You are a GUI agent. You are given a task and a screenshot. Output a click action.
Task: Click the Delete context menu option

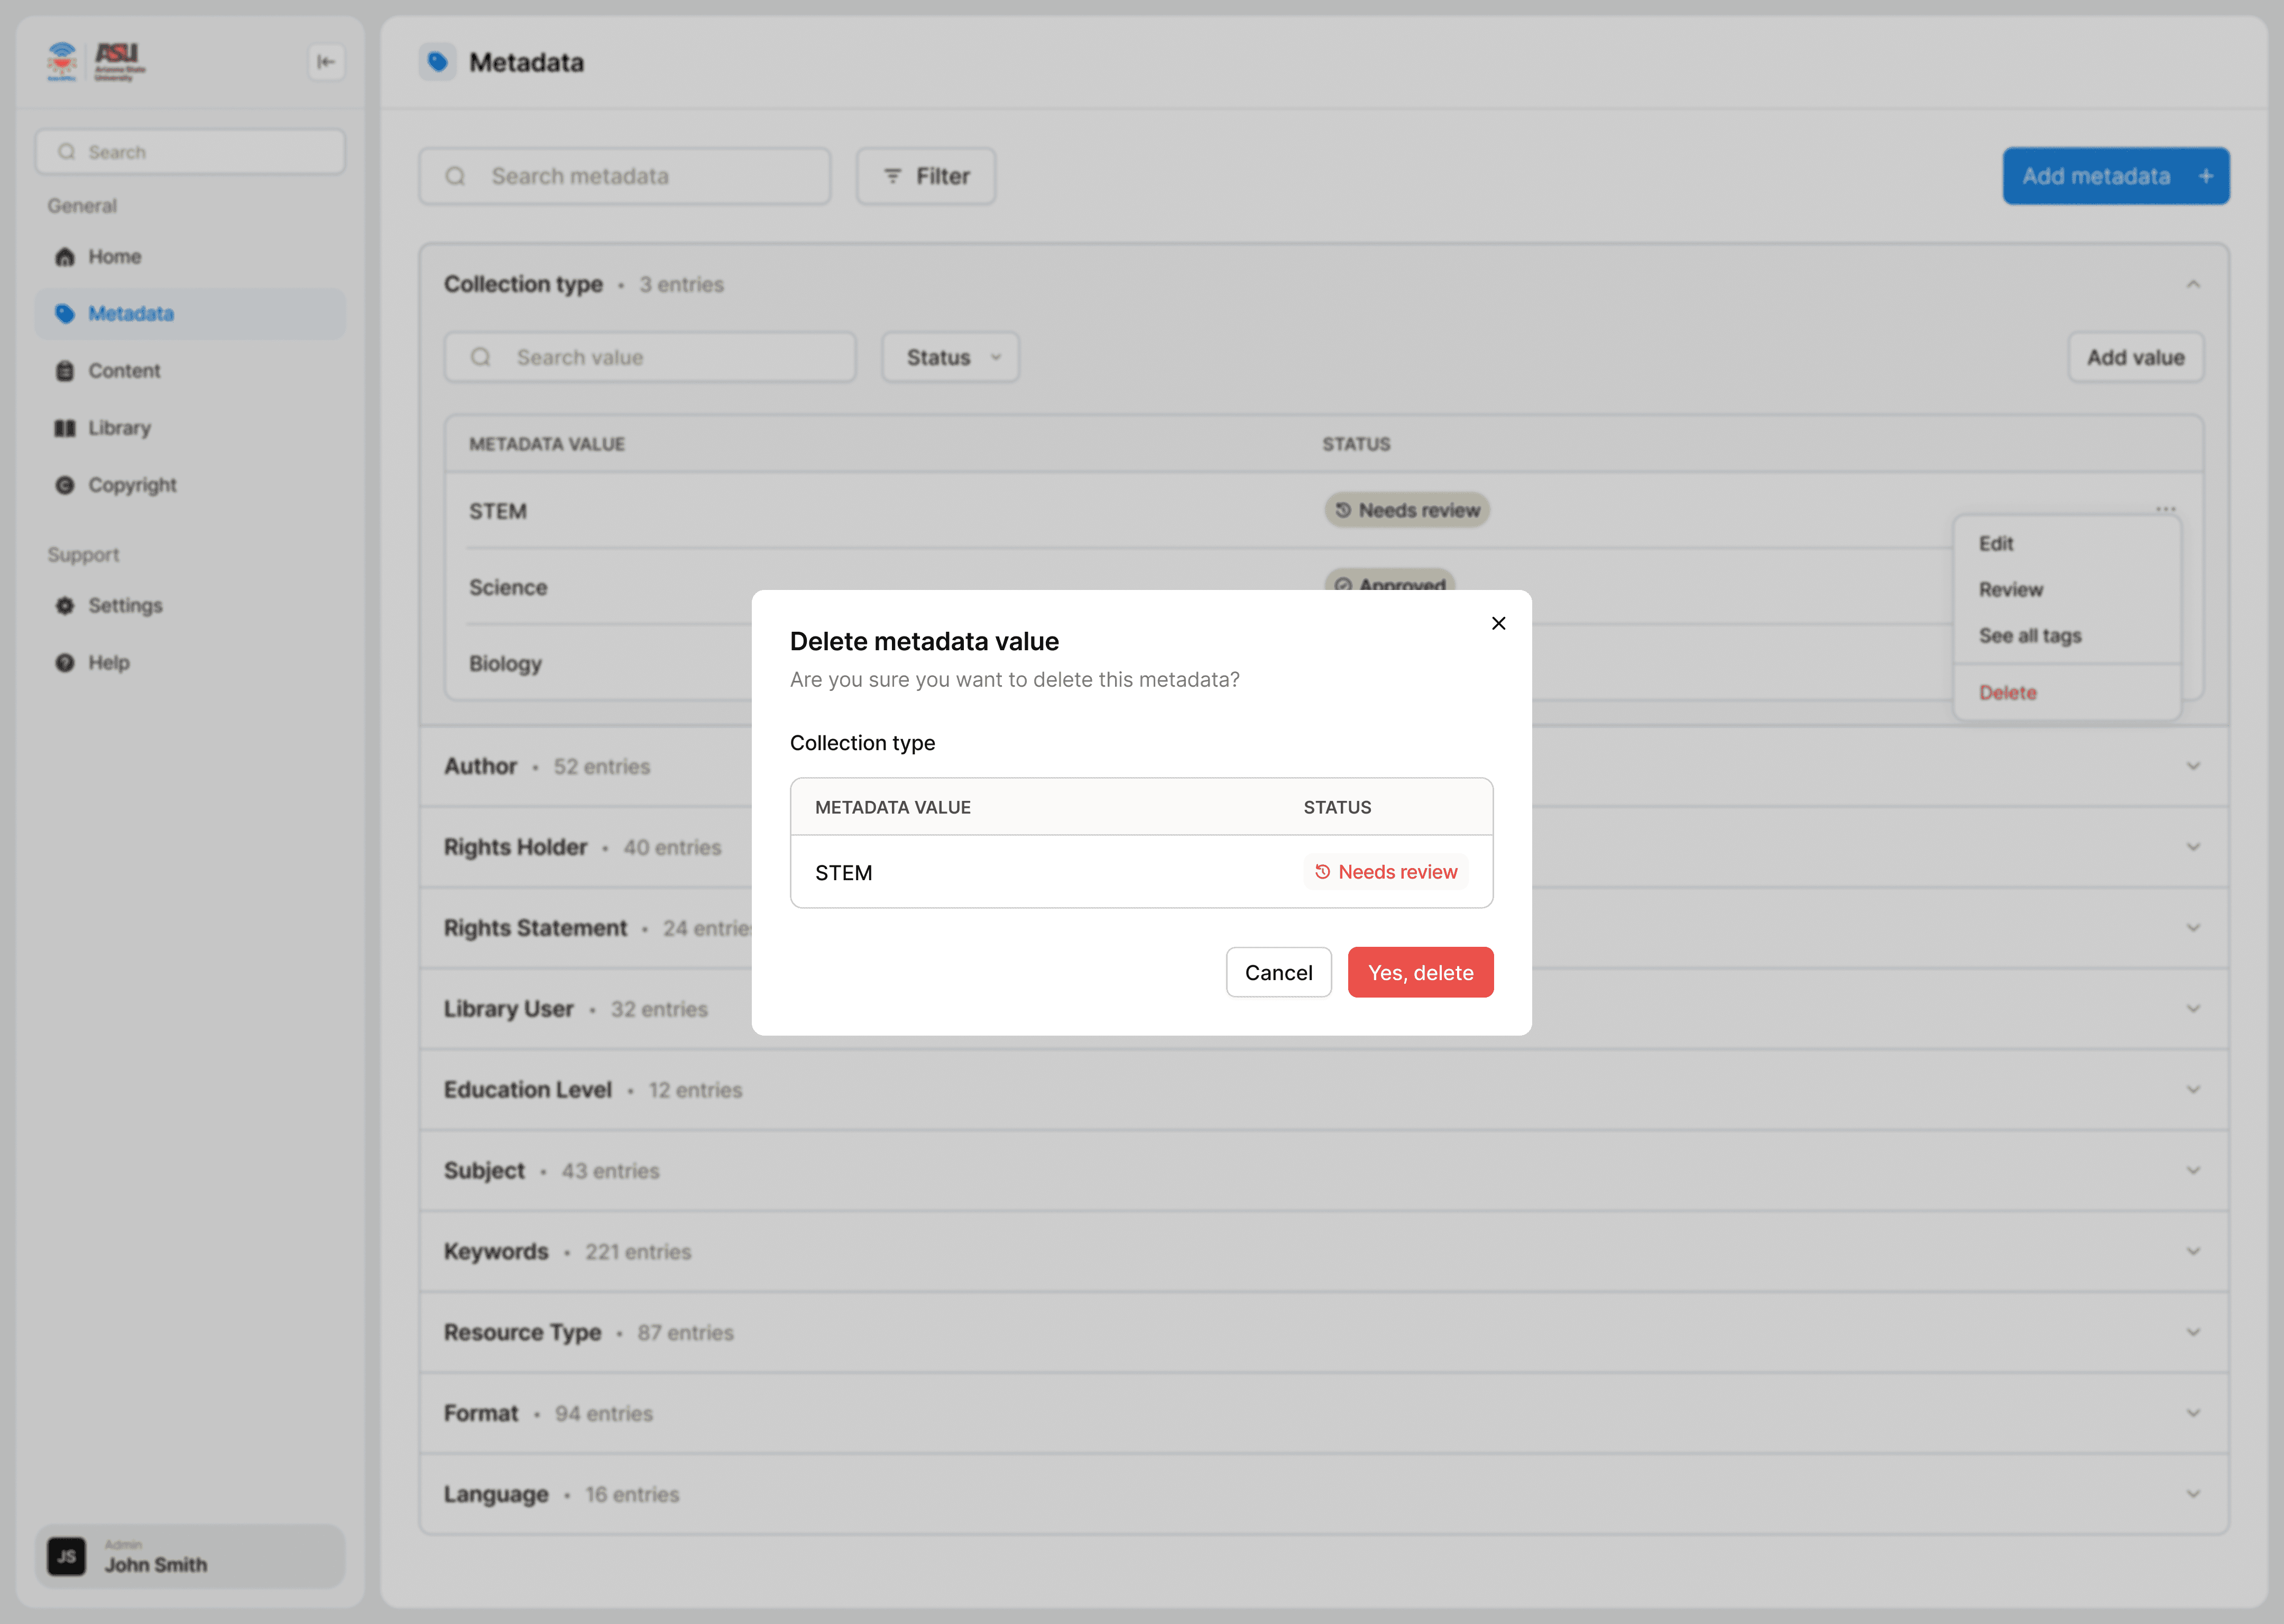click(2007, 693)
